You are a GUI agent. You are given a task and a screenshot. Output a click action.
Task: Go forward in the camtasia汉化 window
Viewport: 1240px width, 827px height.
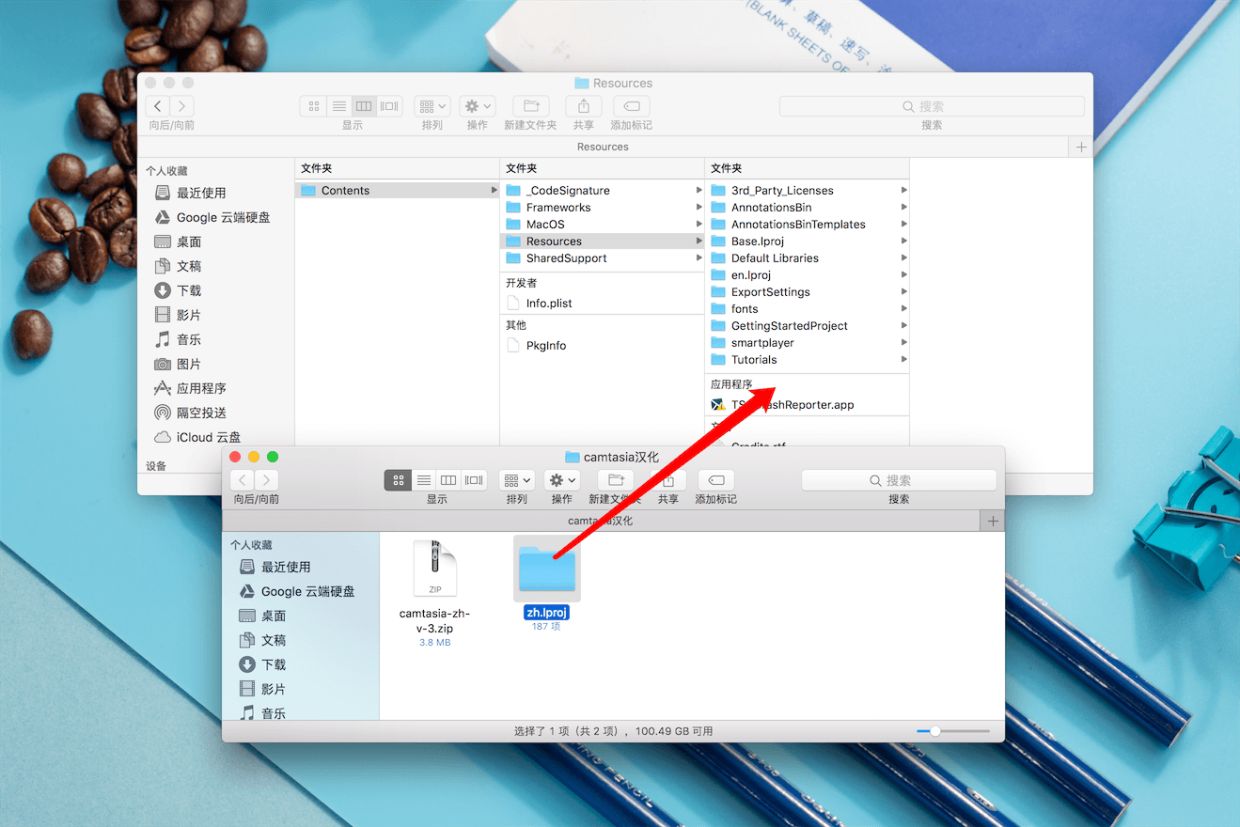pos(267,480)
